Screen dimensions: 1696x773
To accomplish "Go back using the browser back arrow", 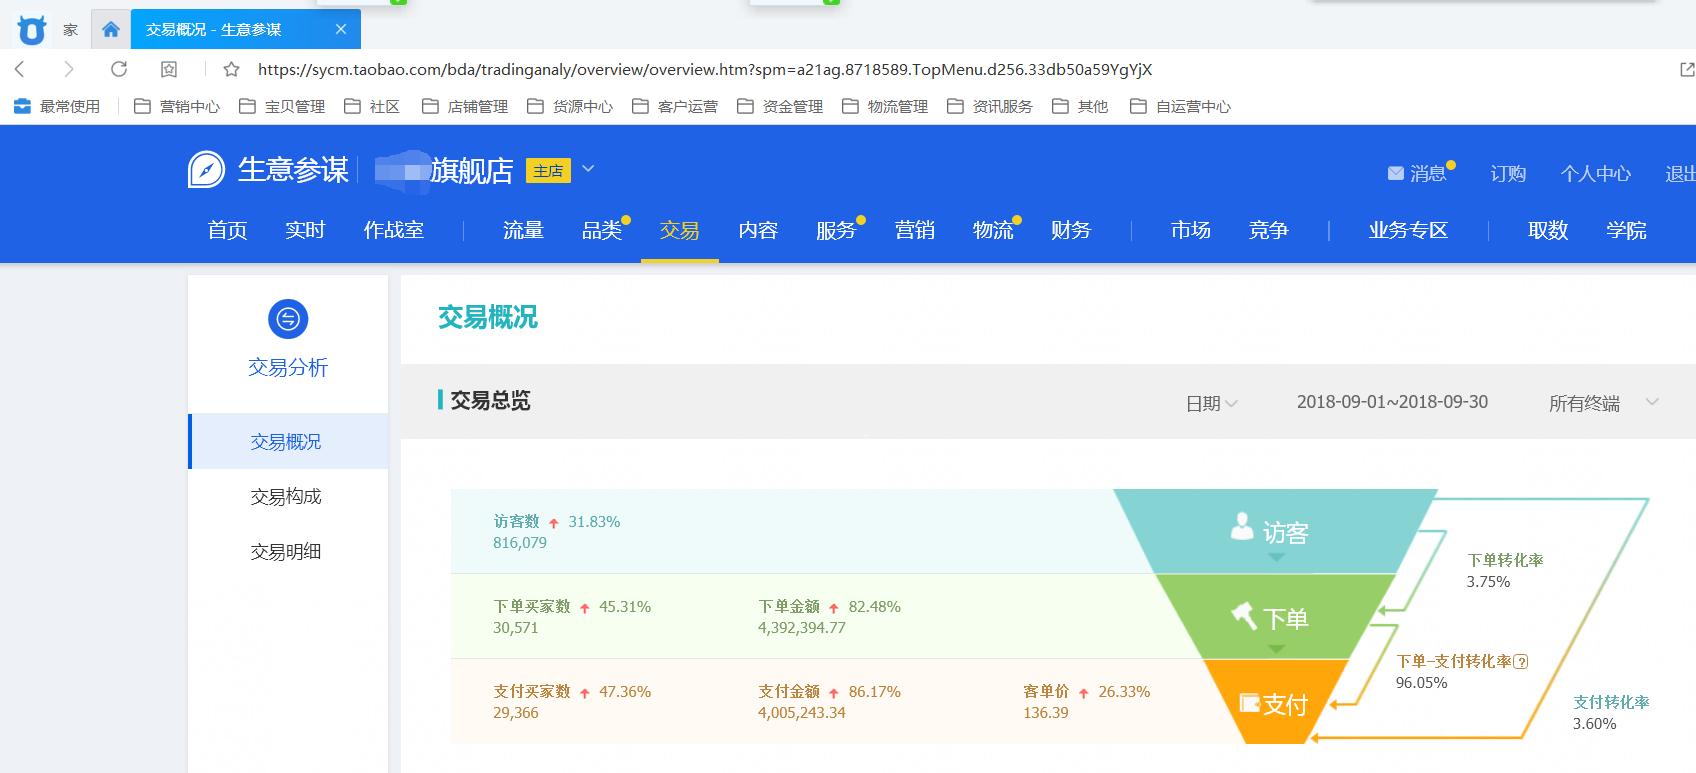I will coord(20,69).
